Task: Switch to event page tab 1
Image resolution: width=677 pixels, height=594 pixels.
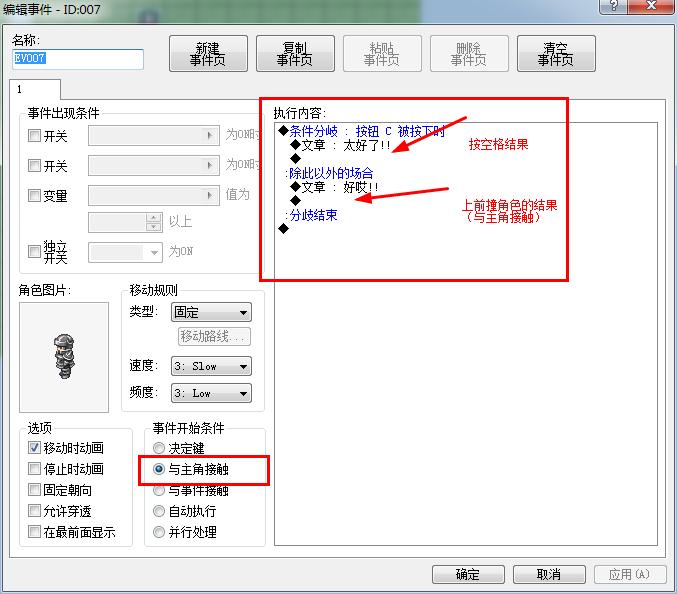Action: (35, 89)
